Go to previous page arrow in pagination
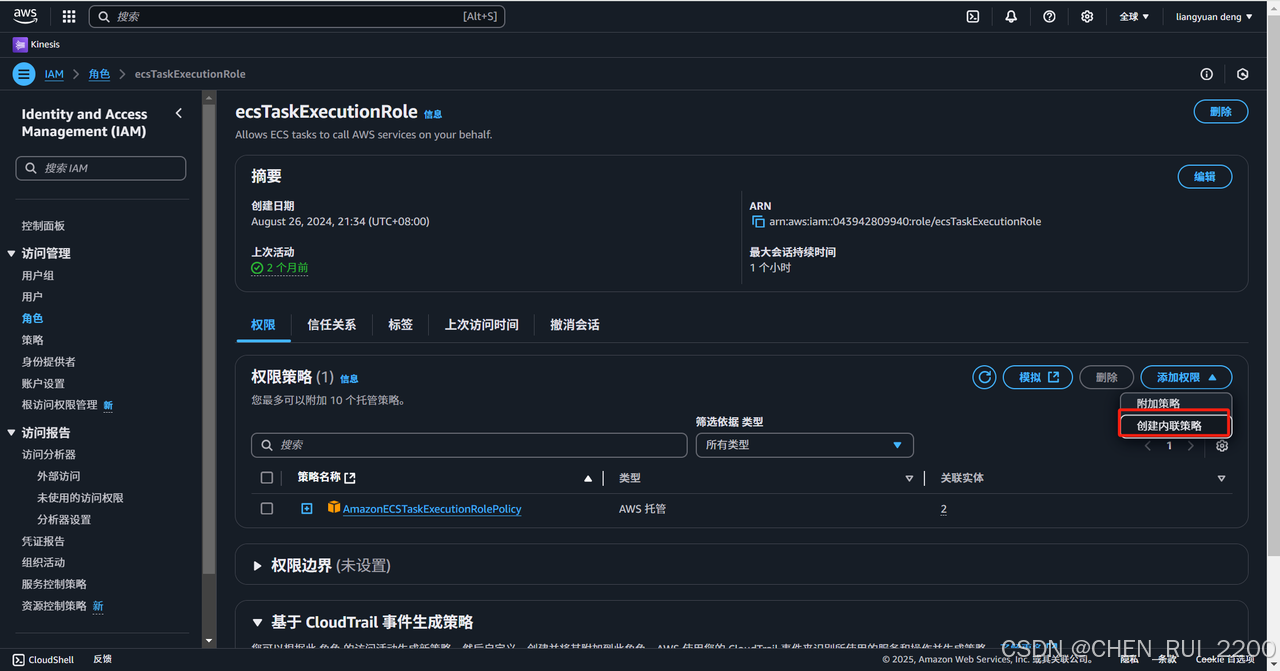The height and width of the screenshot is (671, 1280). [1148, 446]
